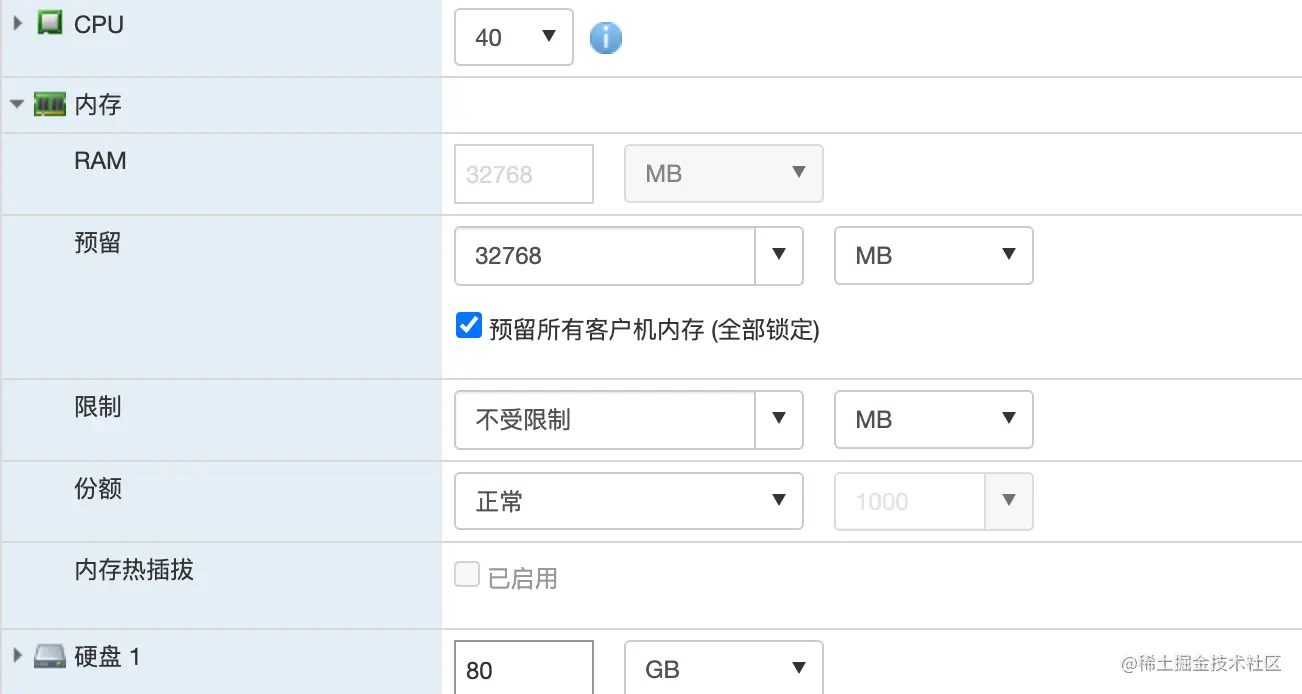Click the 内存热插拔 row label
The height and width of the screenshot is (694, 1302).
134,570
